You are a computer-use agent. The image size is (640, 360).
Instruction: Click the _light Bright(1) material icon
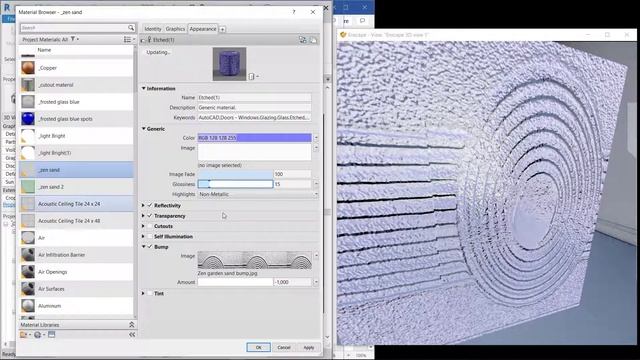click(28, 153)
